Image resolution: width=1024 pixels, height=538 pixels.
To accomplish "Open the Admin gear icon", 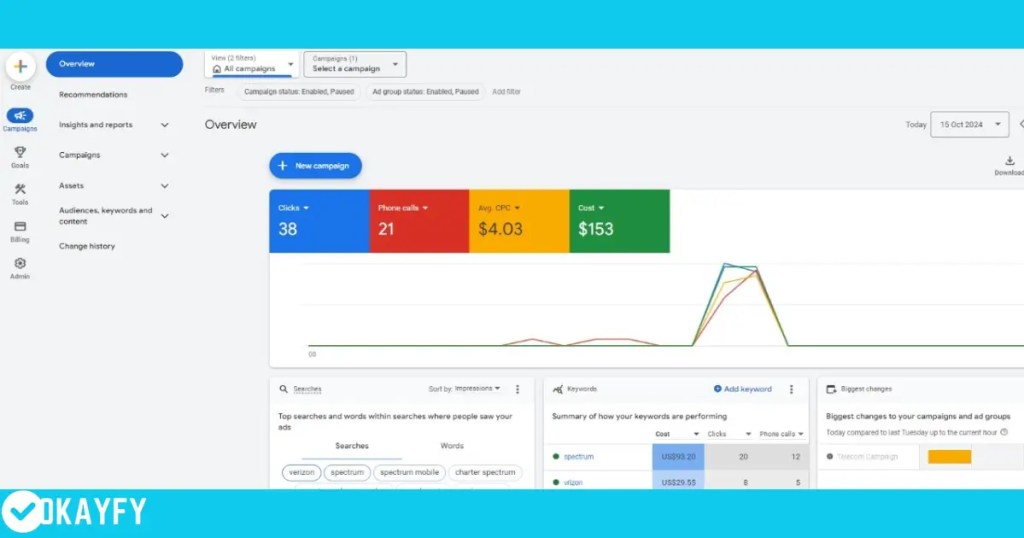I will click(20, 263).
